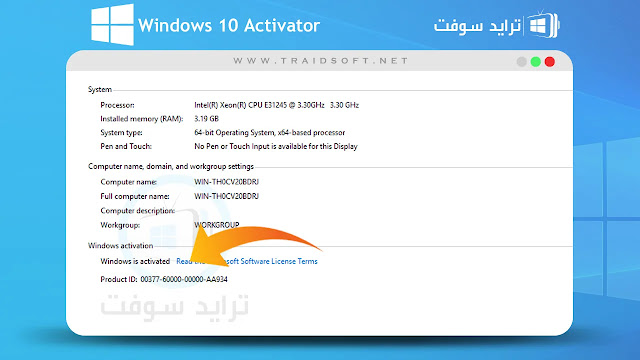Viewport: 640px width, 360px height.
Task: Click the Windows logo beside Windows 10 Activator
Action: (112, 25)
